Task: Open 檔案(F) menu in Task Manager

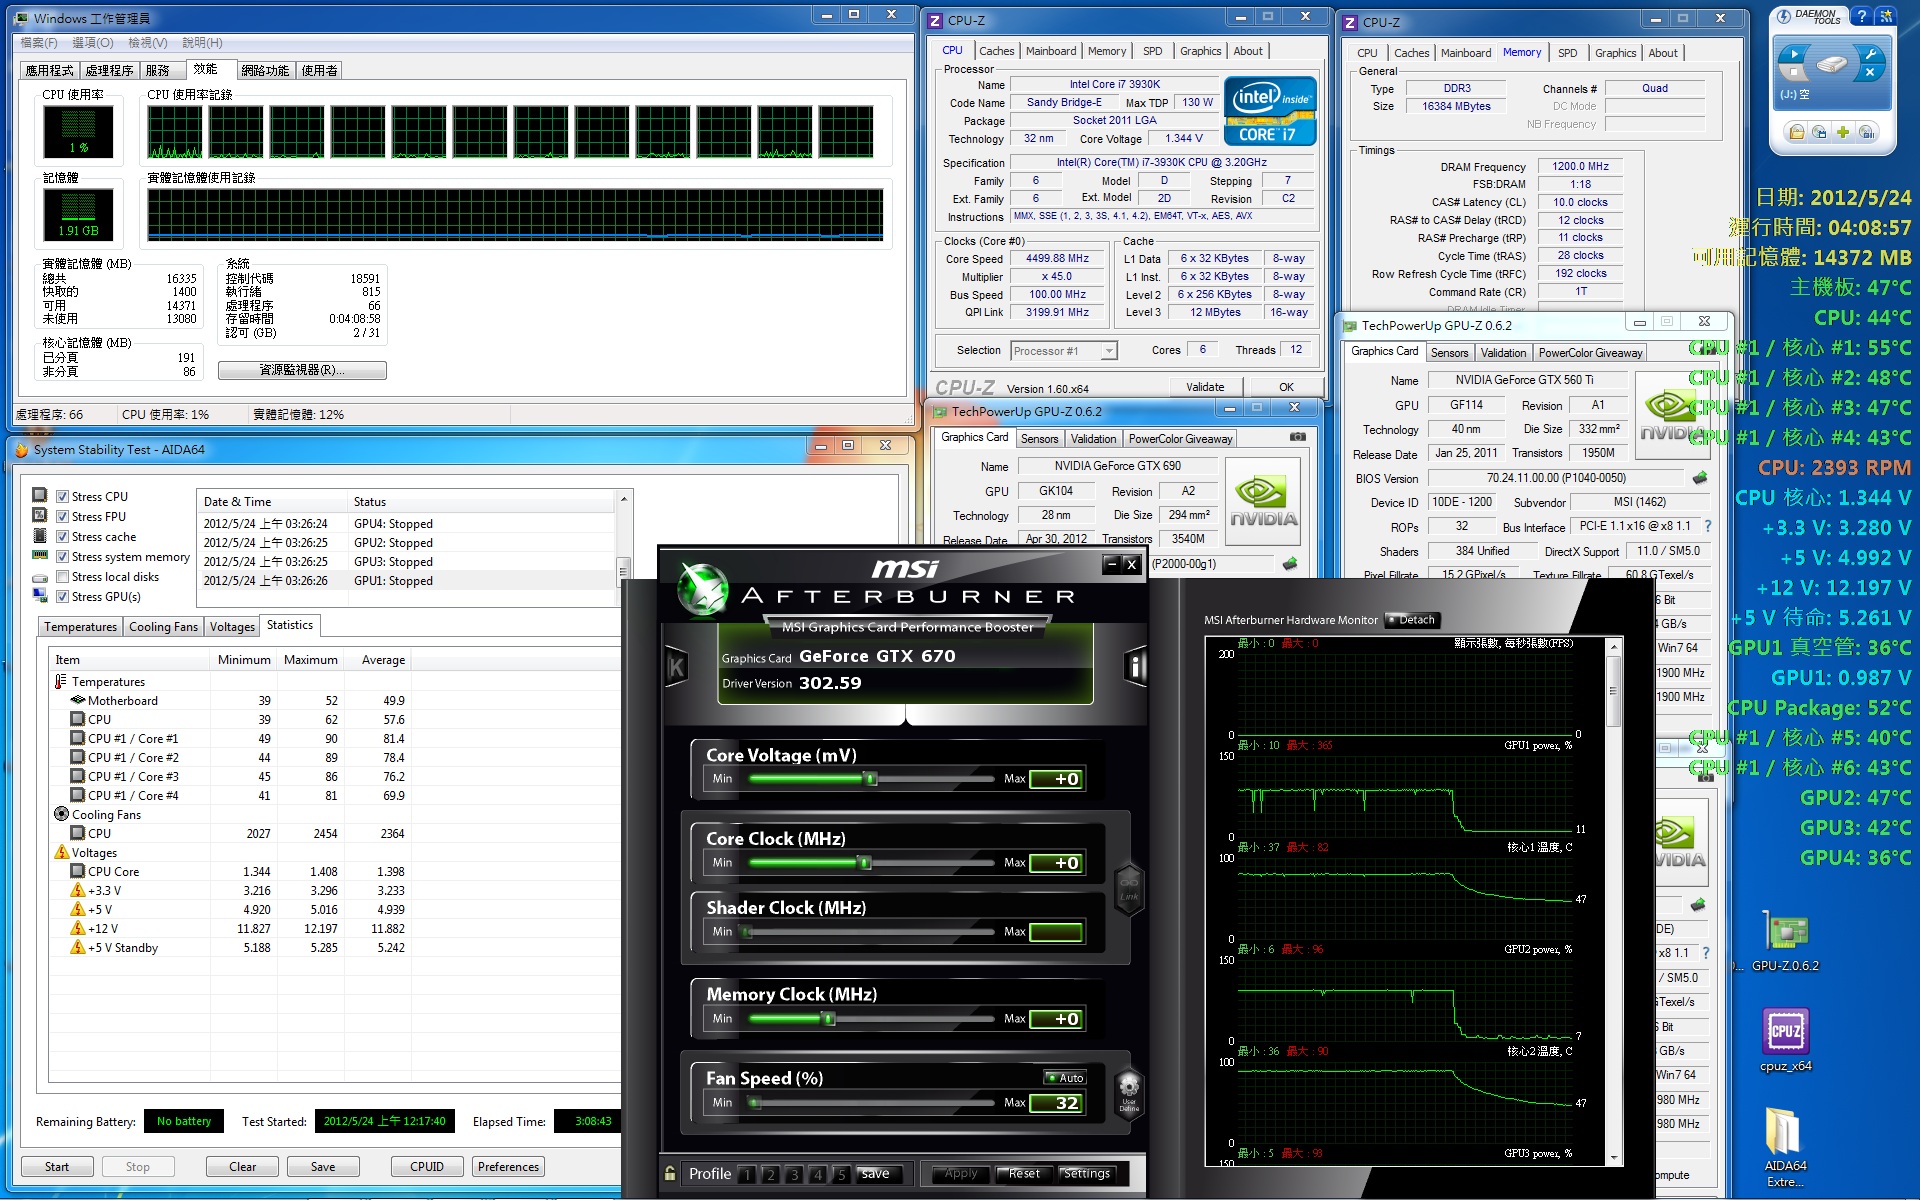Action: click(39, 43)
